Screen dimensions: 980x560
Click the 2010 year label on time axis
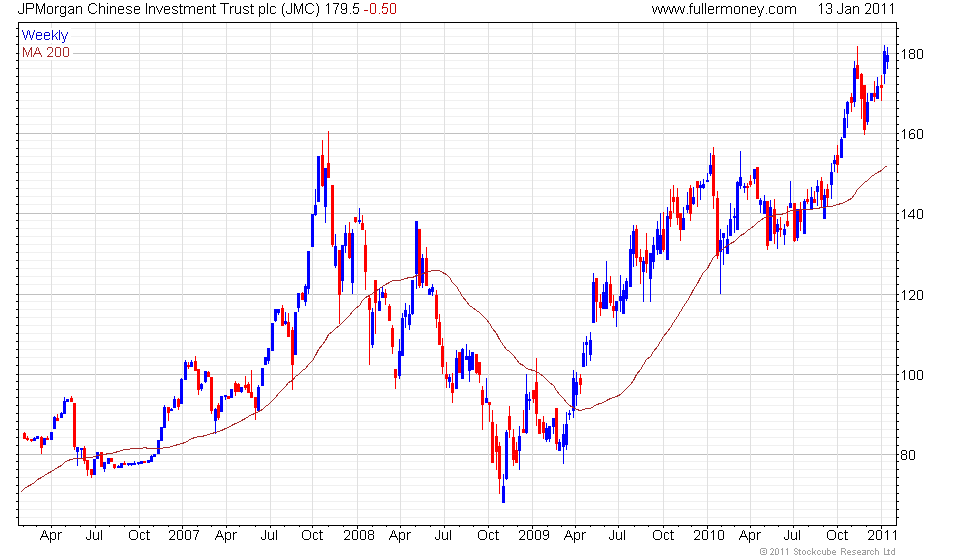pos(709,536)
